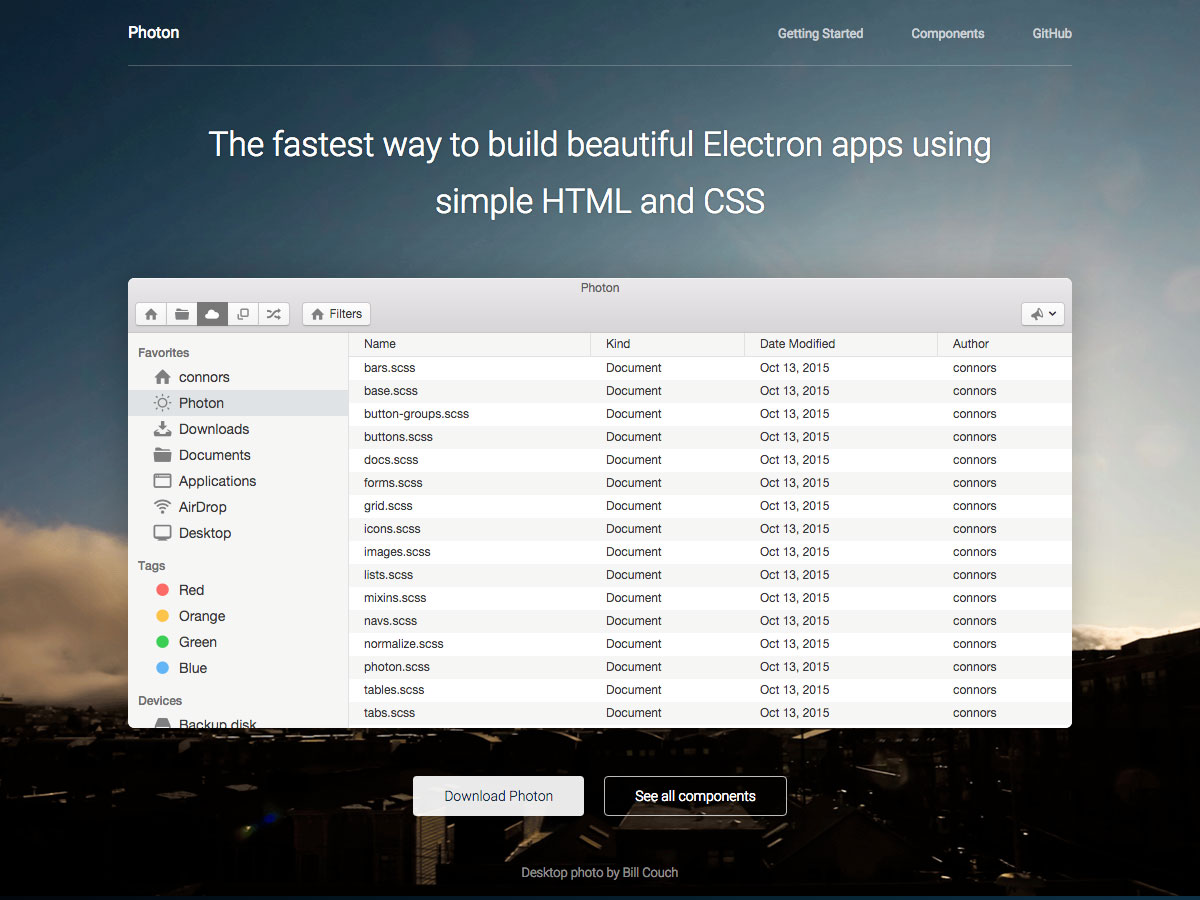
Task: Sort by the Author column header
Action: click(1005, 344)
